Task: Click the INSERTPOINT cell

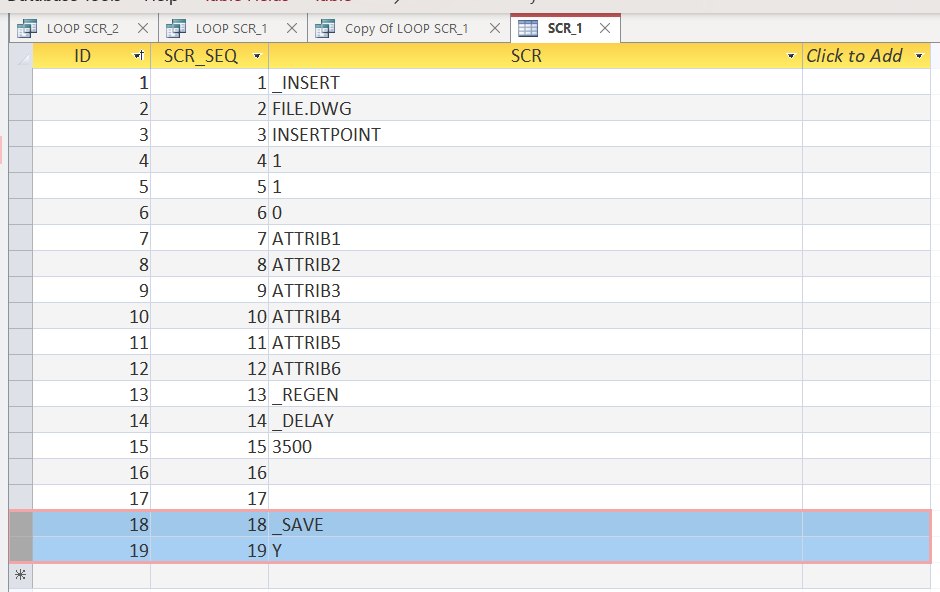Action: (535, 134)
